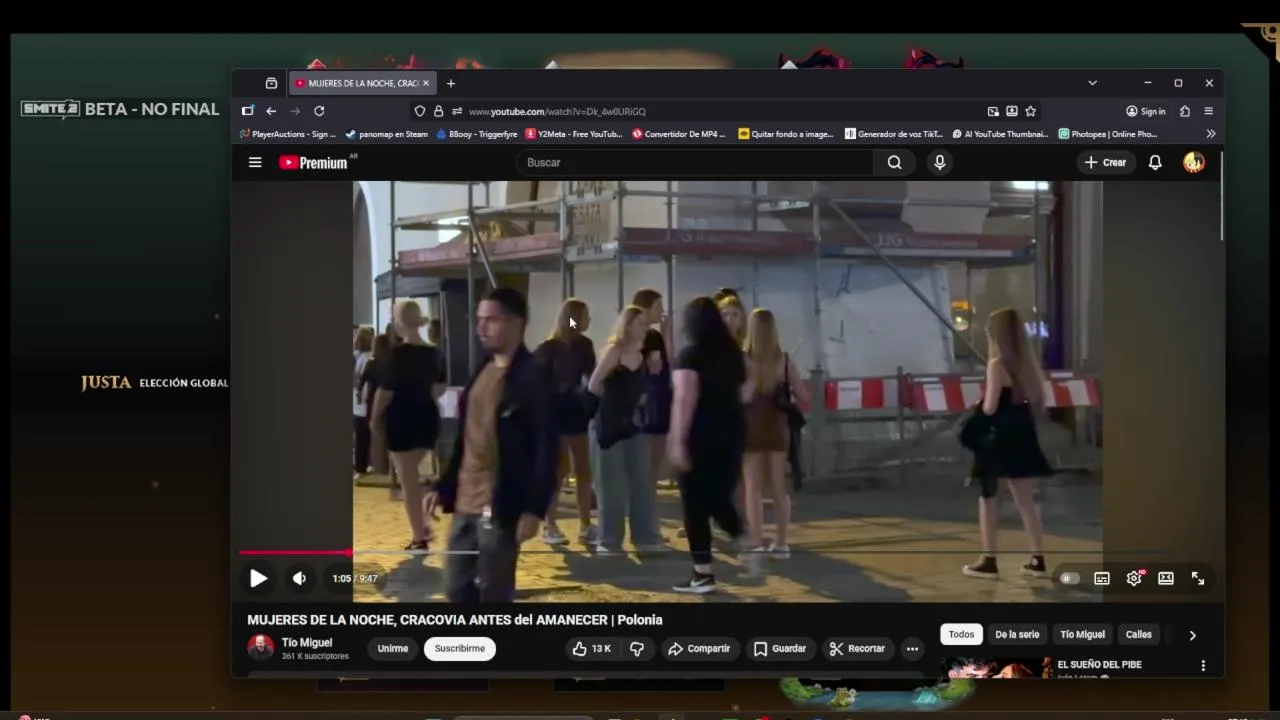The image size is (1280, 720).
Task: Go to YouTube Premium home logo
Action: pos(314,162)
